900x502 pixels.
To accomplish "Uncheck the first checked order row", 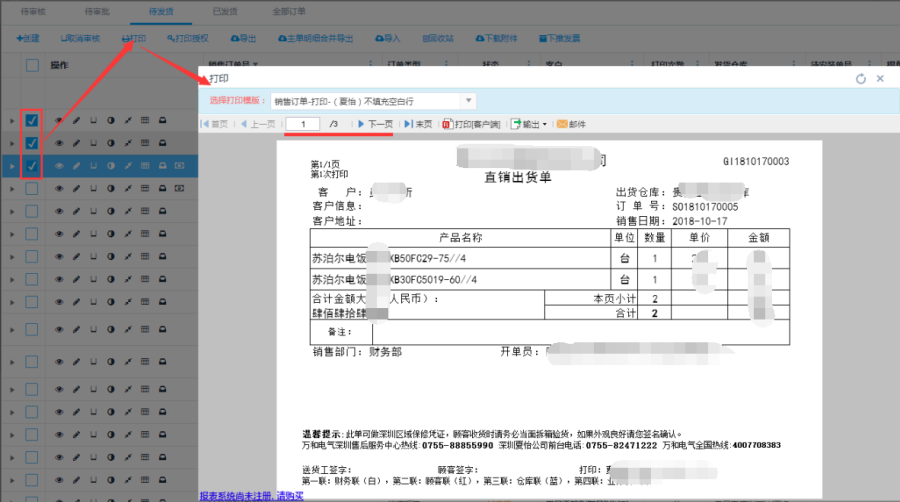I will click(x=32, y=121).
